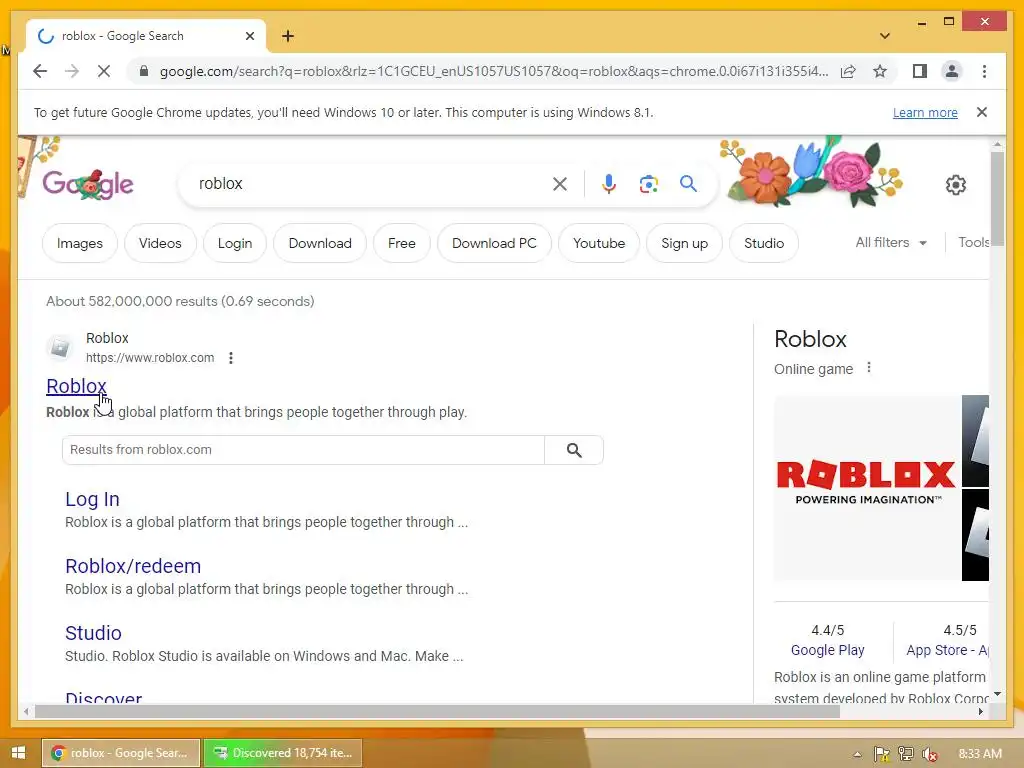Screen dimensions: 1024x768
Task: Close the roblox Google Search tab
Action: pyautogui.click(x=249, y=36)
